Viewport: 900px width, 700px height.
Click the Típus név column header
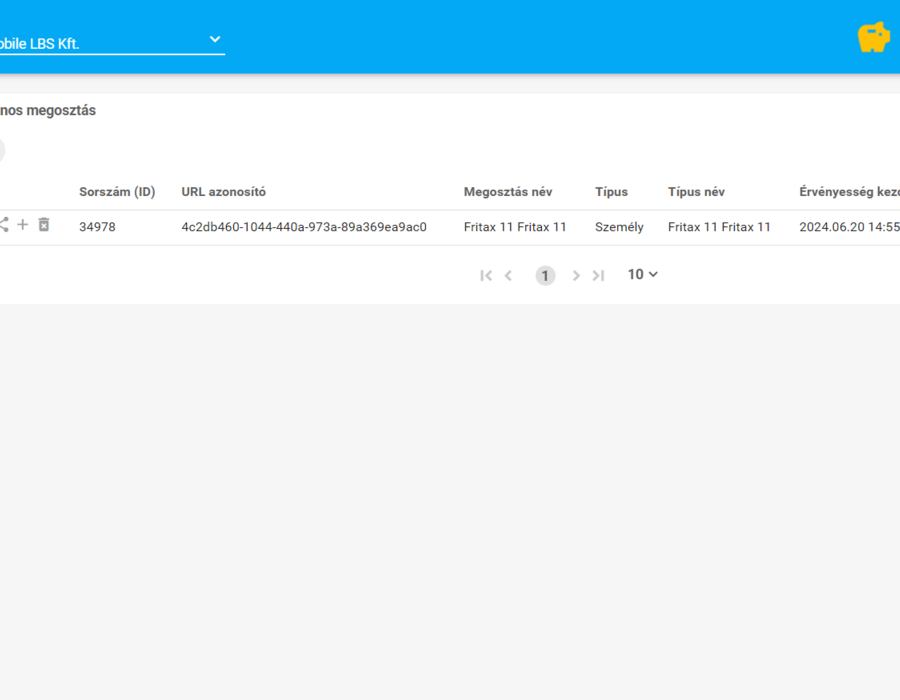point(696,192)
